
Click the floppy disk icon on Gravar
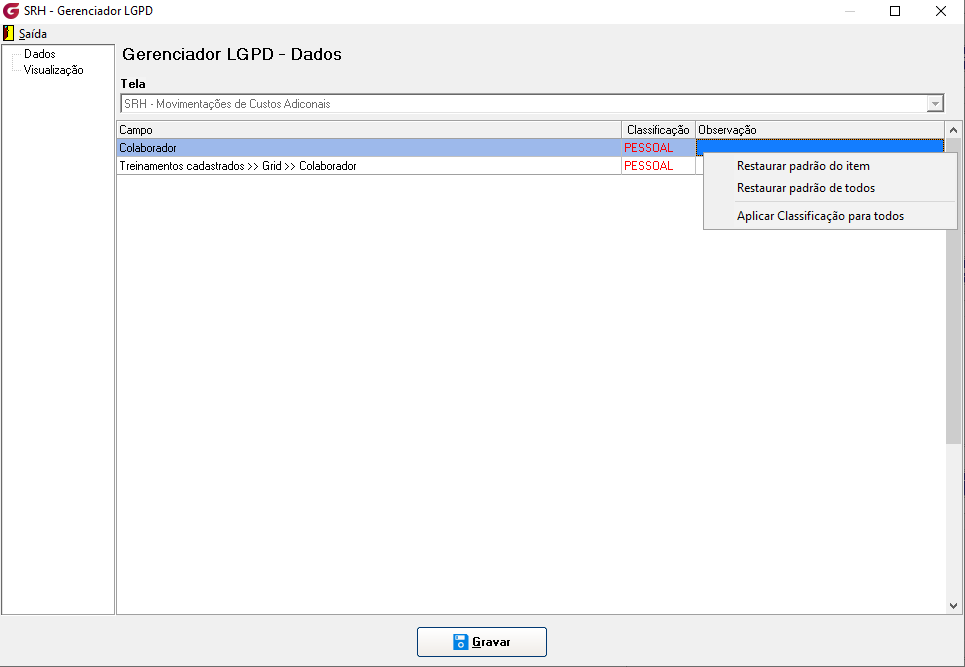(x=460, y=642)
